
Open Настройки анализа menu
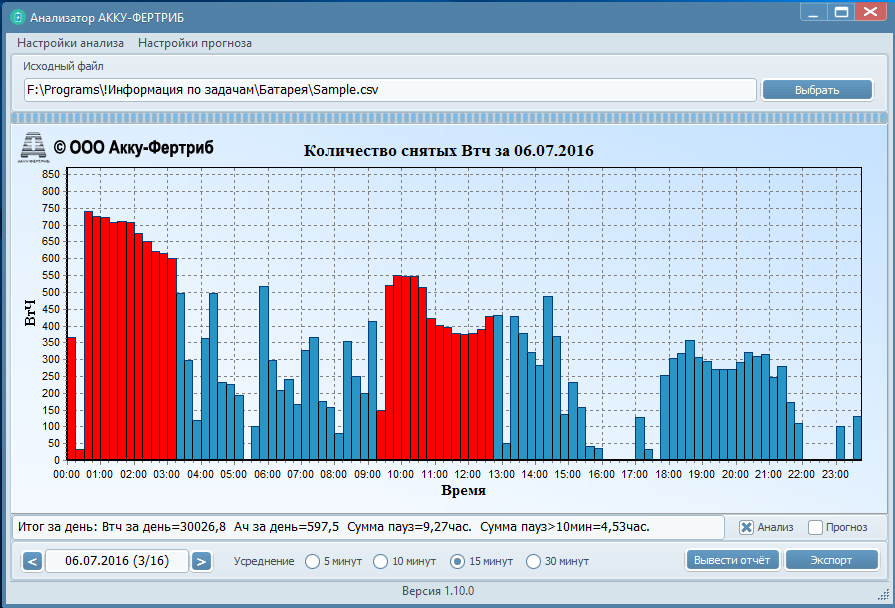point(70,43)
